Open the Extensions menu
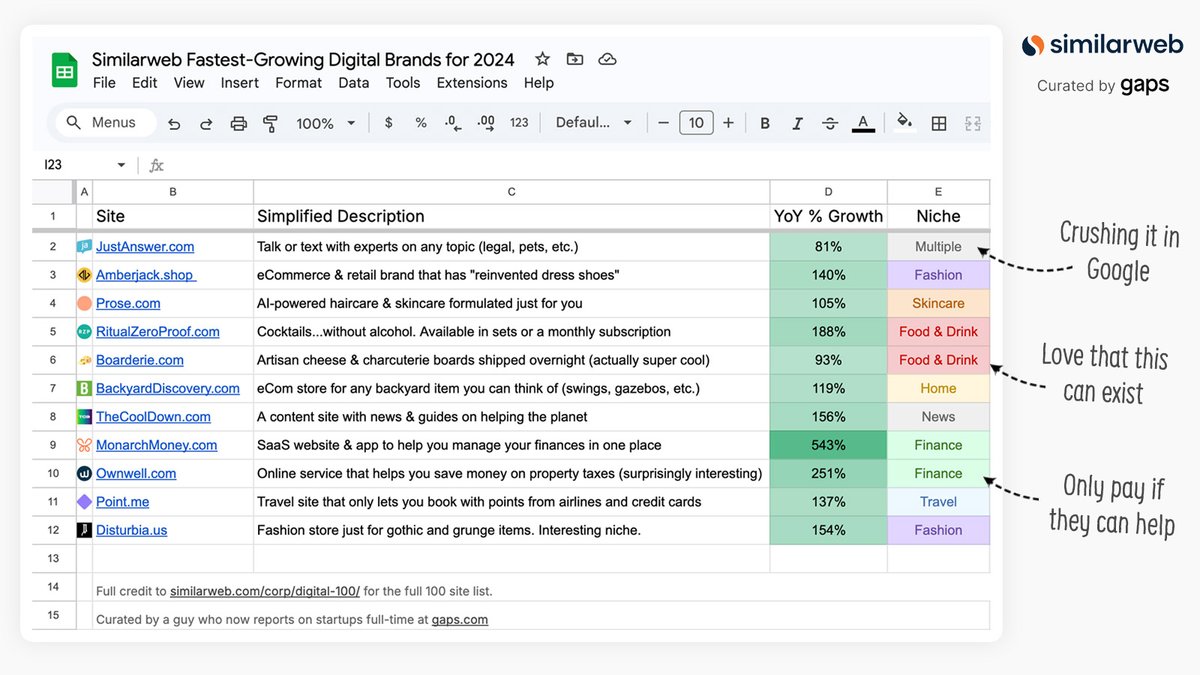 [472, 83]
